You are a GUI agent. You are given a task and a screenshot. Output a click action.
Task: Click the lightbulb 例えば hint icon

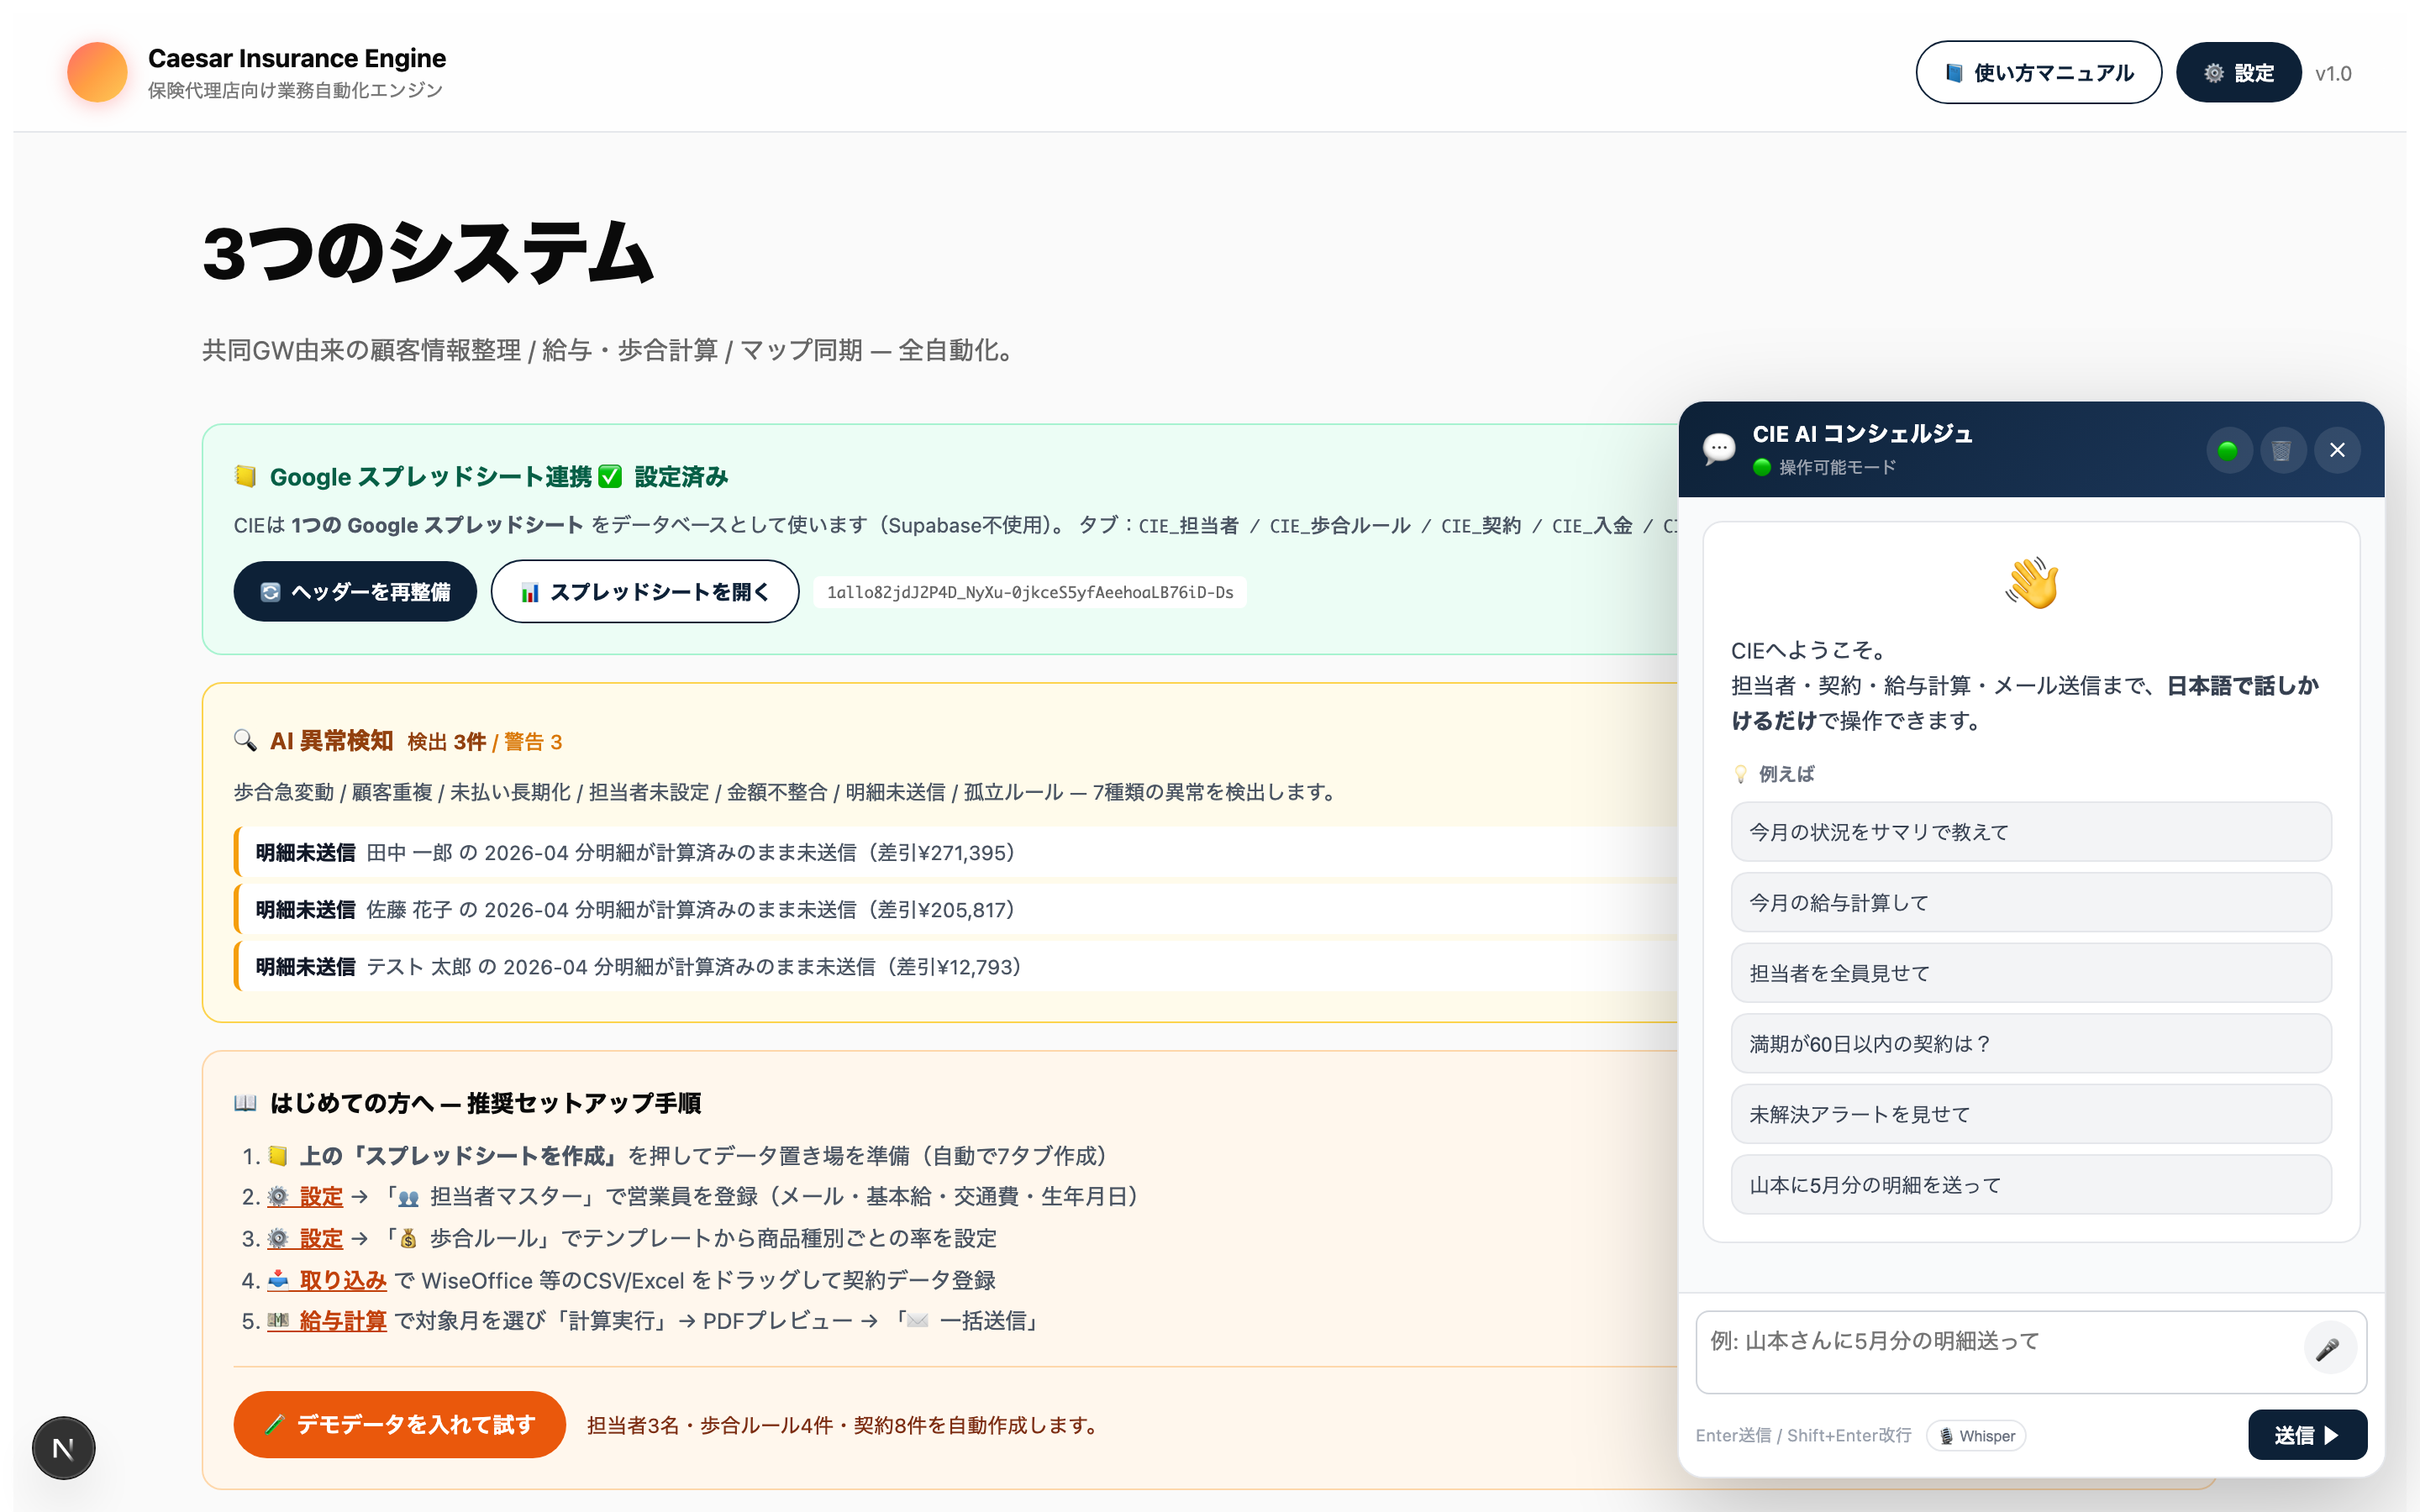tap(1741, 774)
